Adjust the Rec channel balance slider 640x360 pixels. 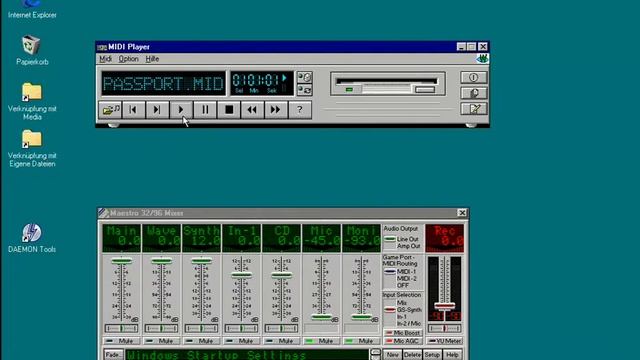(444, 328)
